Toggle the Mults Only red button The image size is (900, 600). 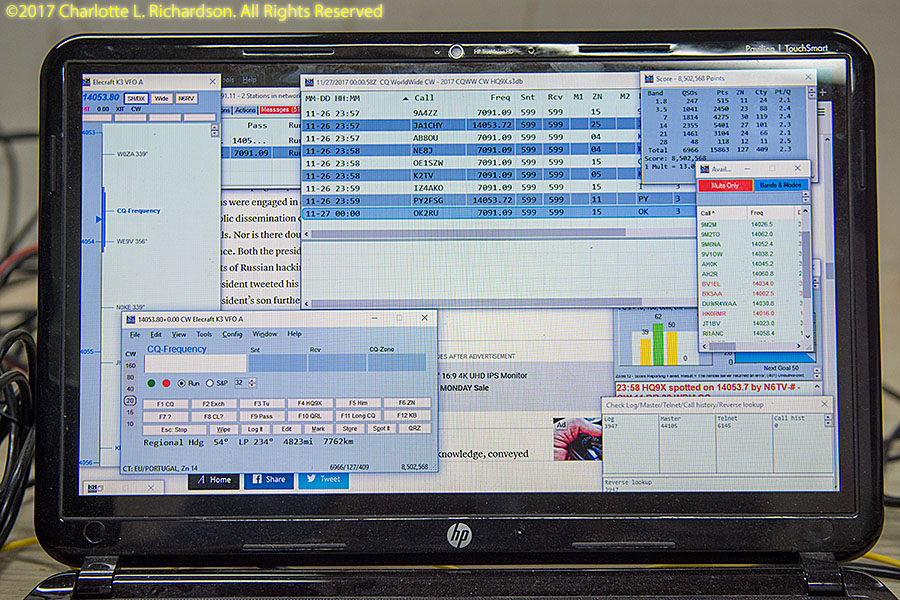click(x=725, y=186)
